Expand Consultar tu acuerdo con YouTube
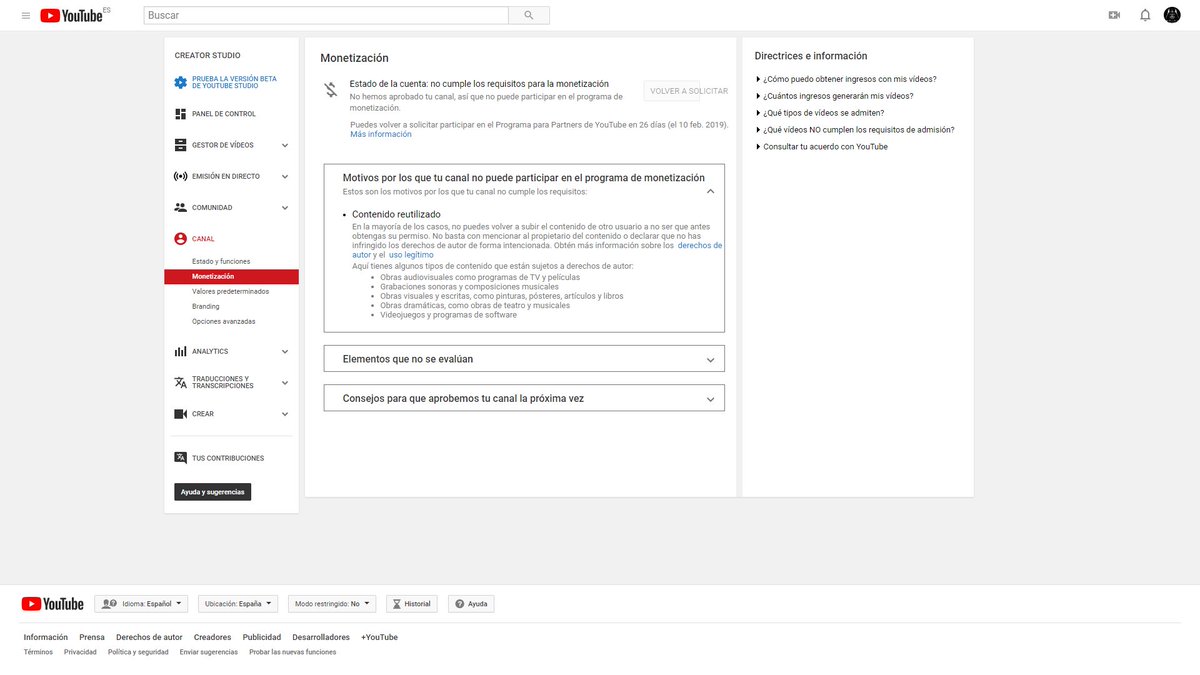Image resolution: width=1200 pixels, height=675 pixels. point(822,147)
